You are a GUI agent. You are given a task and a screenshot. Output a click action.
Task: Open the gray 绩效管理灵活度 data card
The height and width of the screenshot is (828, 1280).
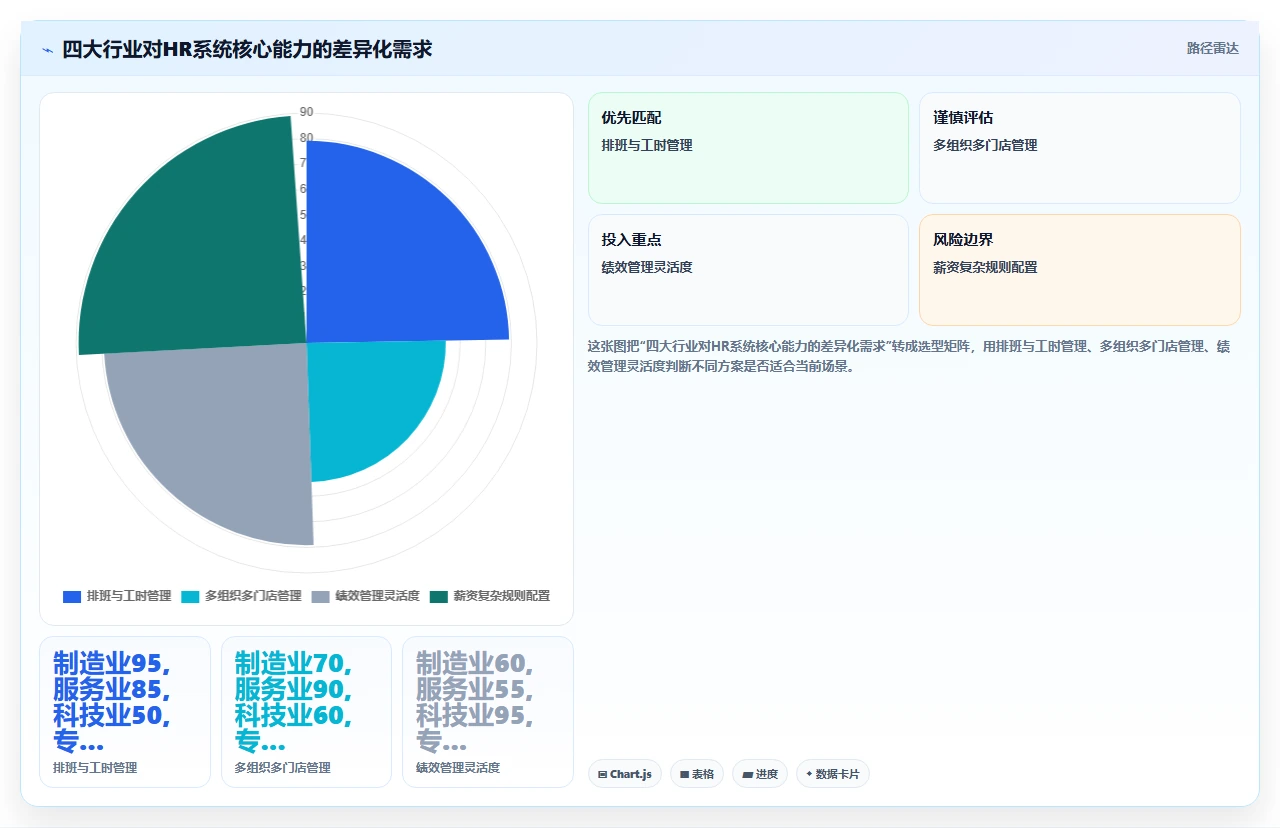(x=488, y=712)
